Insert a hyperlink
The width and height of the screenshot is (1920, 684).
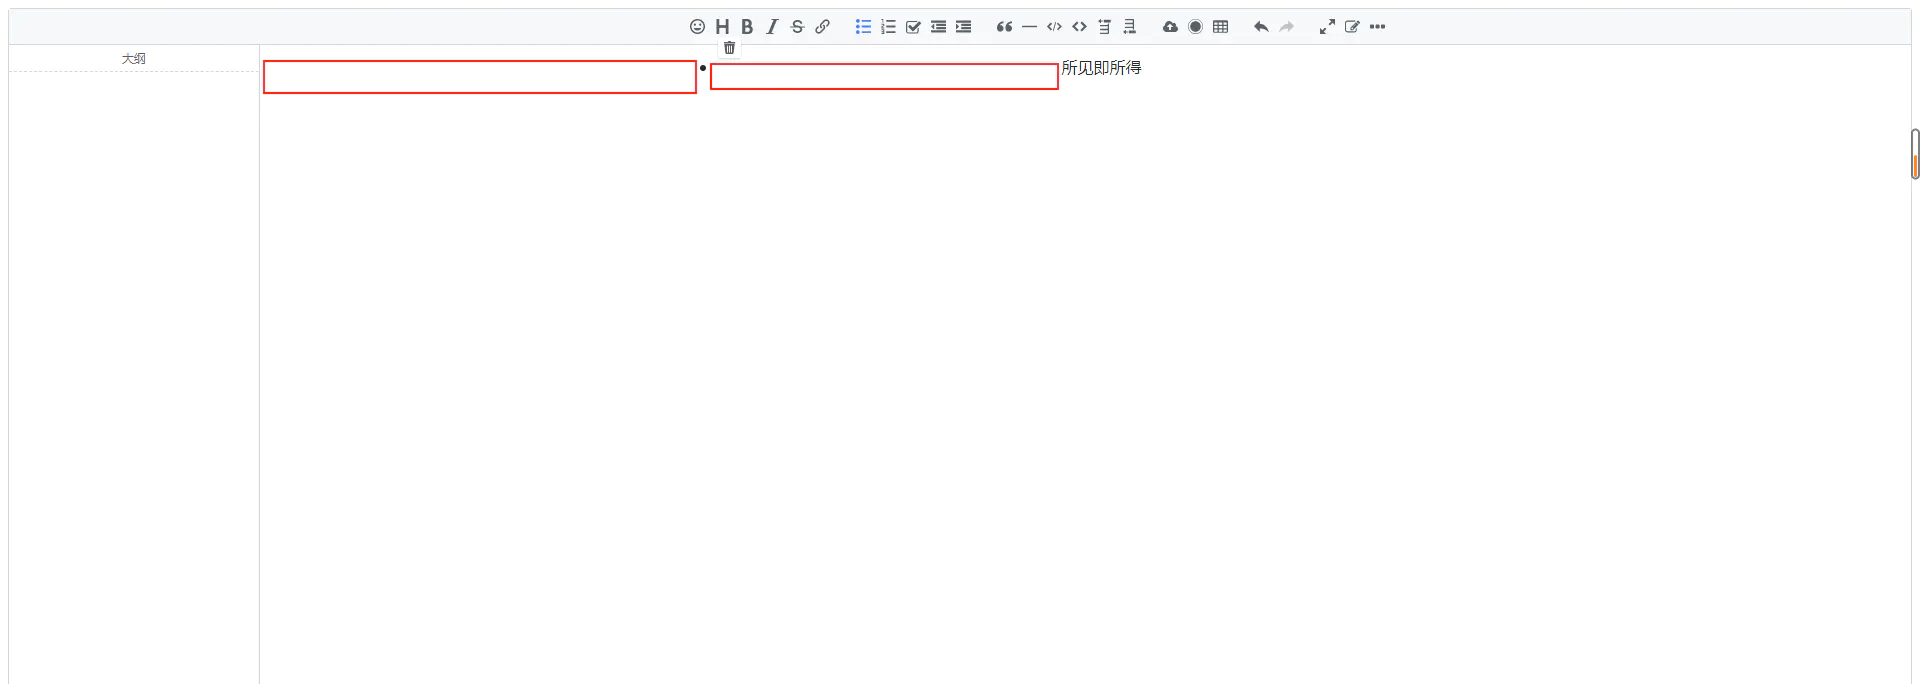coord(822,27)
